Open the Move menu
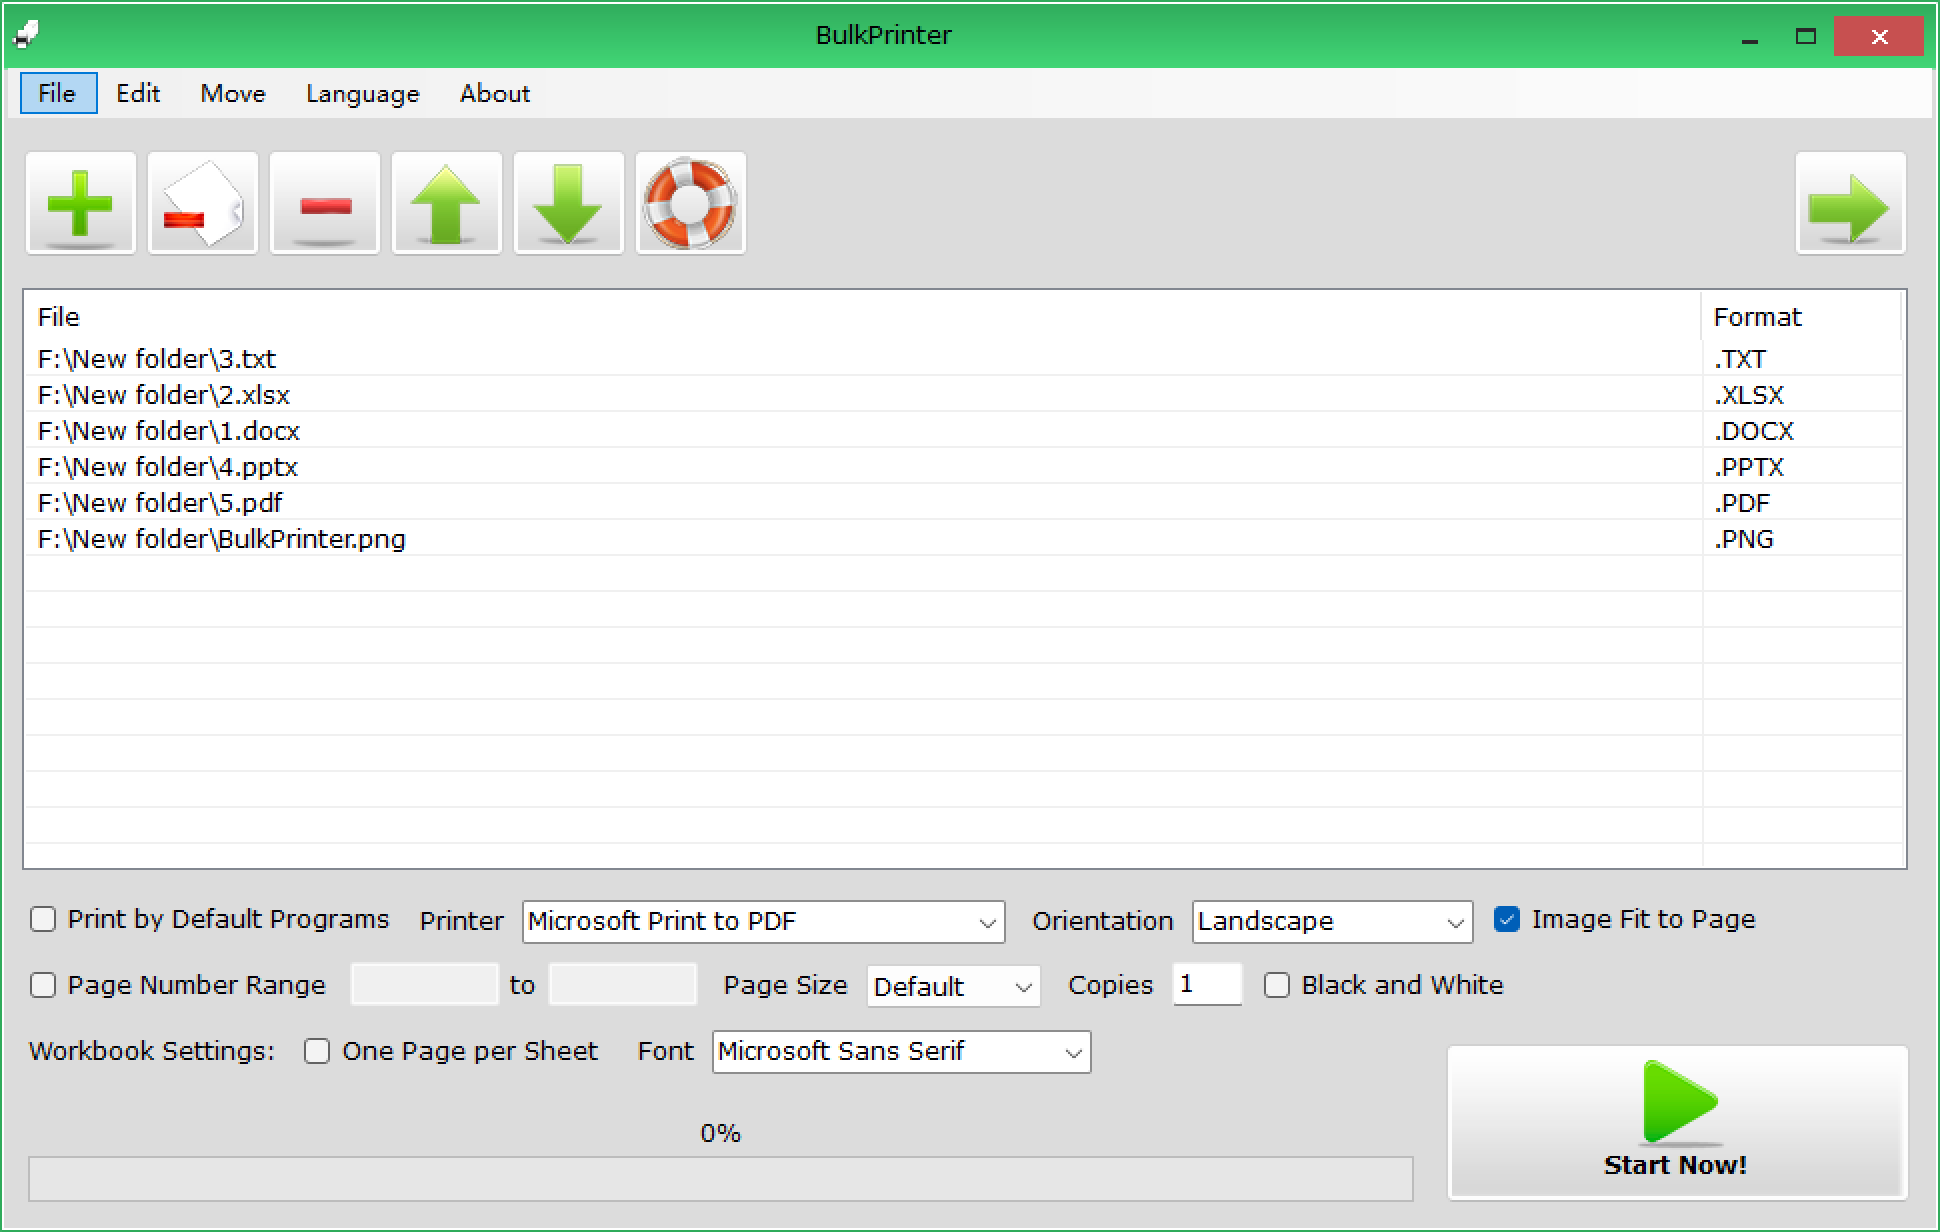The width and height of the screenshot is (1940, 1232). 233,93
